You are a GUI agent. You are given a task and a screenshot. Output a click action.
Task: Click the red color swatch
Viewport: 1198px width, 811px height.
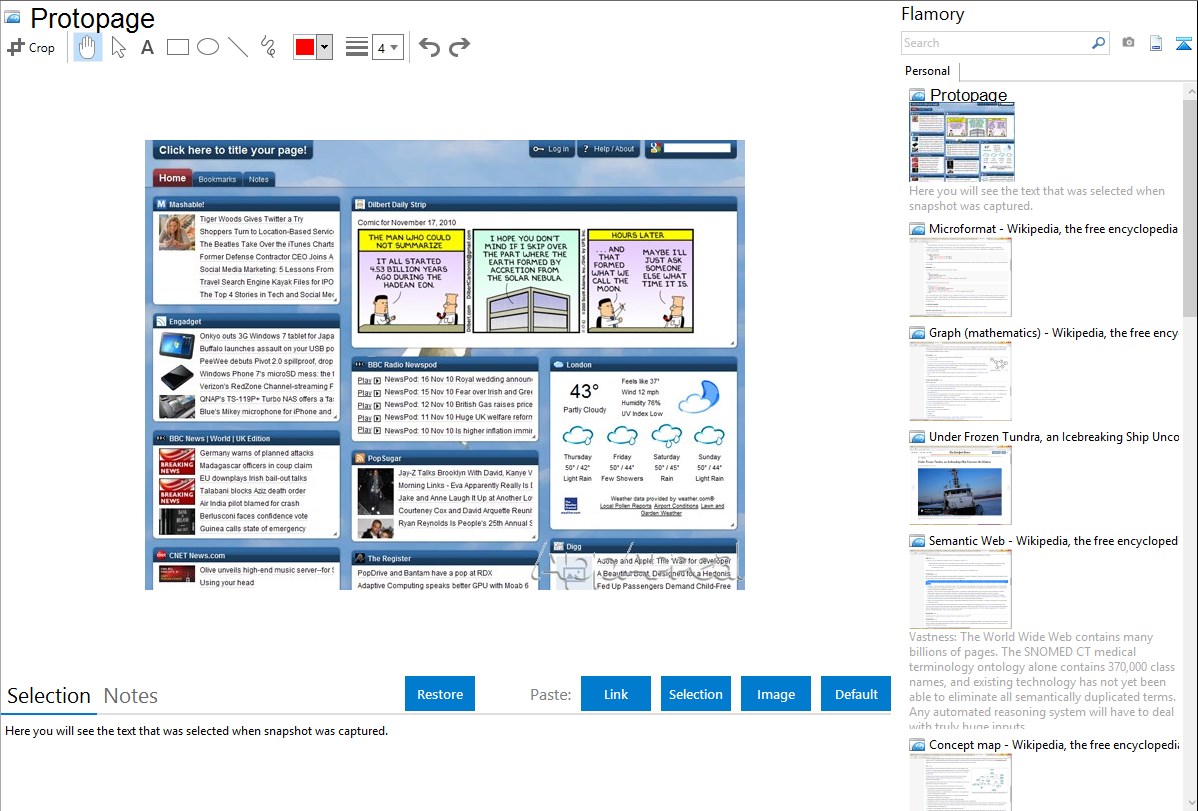pyautogui.click(x=304, y=47)
